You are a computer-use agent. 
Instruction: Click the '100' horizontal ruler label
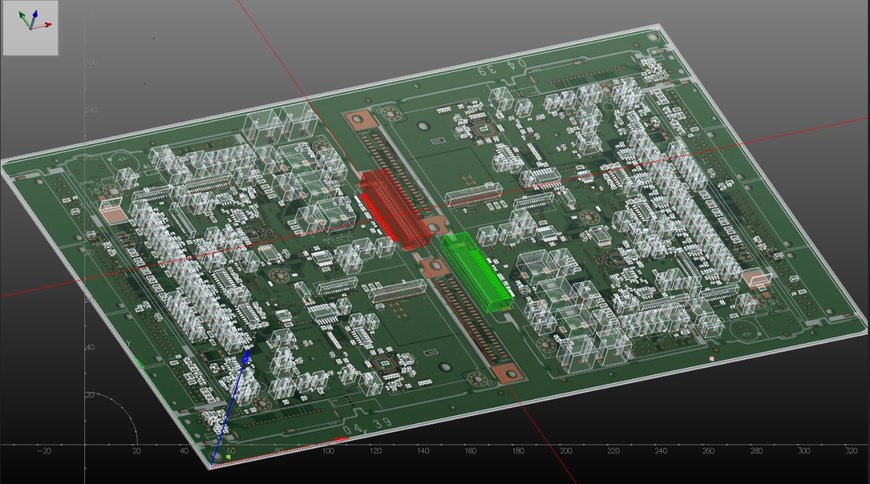pyautogui.click(x=328, y=451)
